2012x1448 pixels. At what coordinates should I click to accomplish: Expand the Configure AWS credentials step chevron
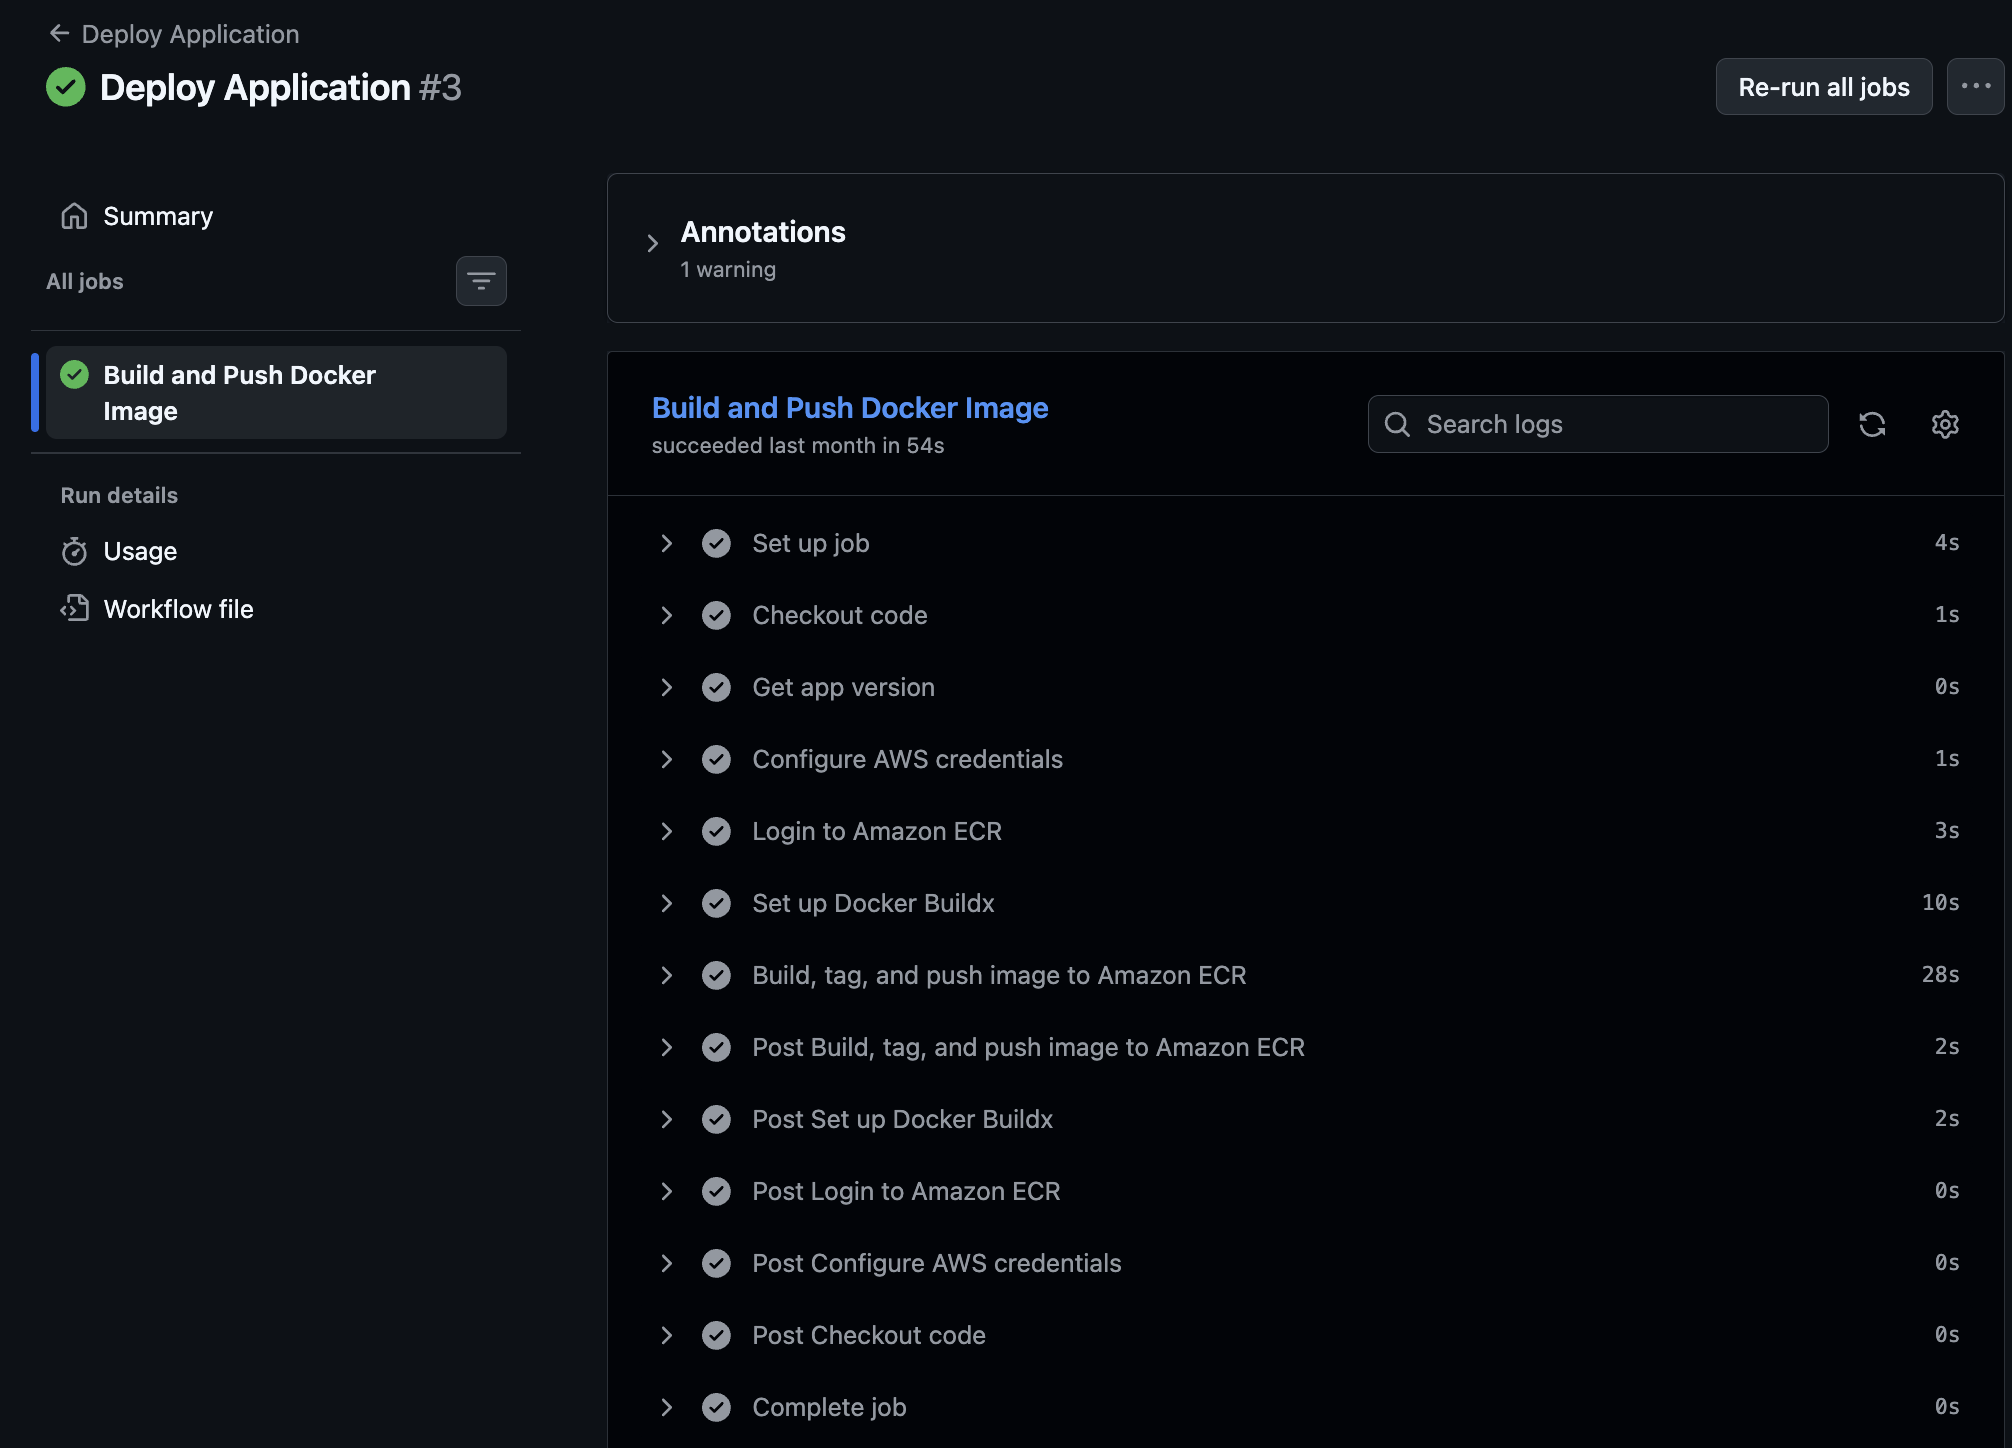[x=666, y=759]
